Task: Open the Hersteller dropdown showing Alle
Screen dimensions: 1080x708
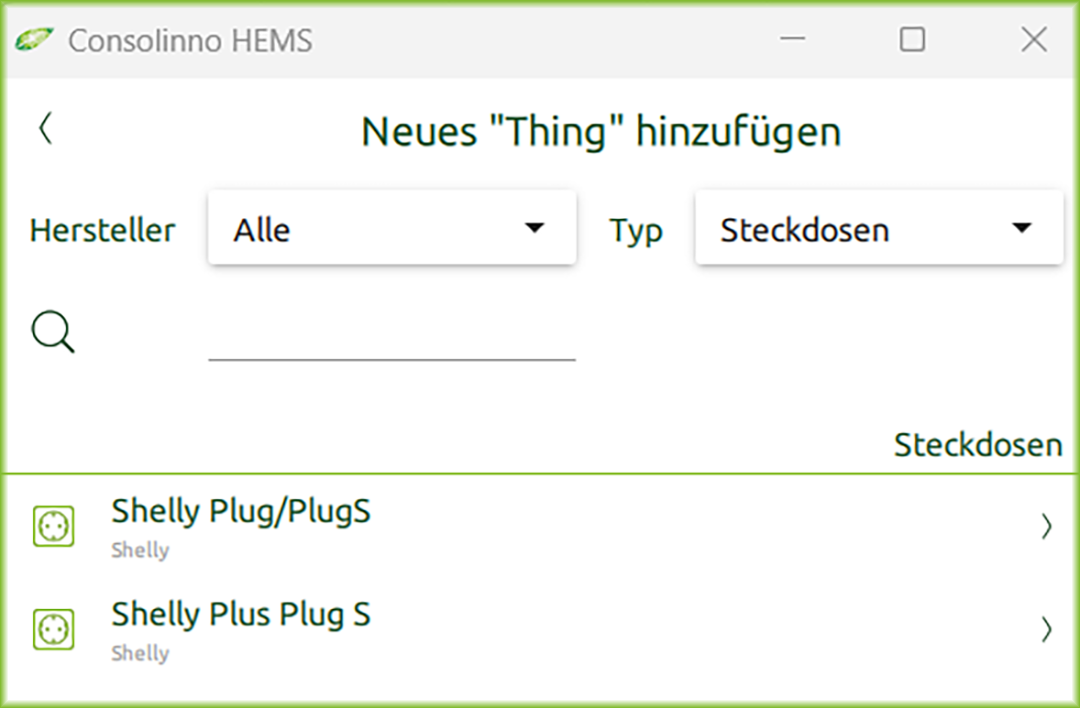Action: (391, 229)
